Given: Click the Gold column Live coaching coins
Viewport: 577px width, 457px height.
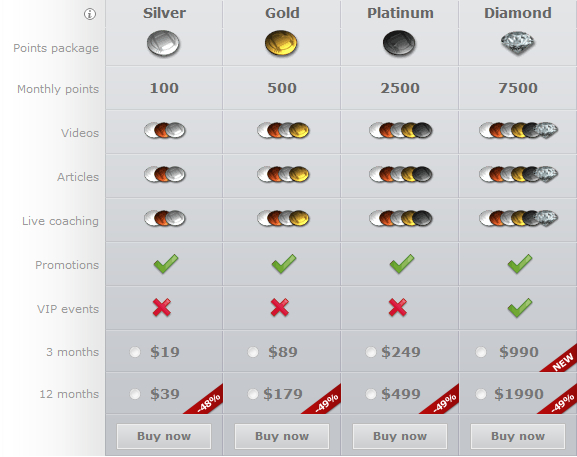Looking at the screenshot, I should [x=283, y=218].
